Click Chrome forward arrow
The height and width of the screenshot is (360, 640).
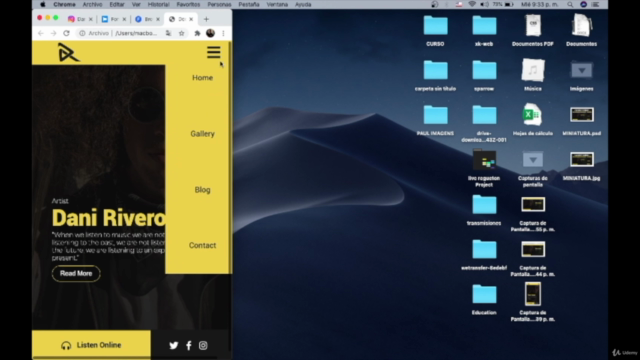53,33
